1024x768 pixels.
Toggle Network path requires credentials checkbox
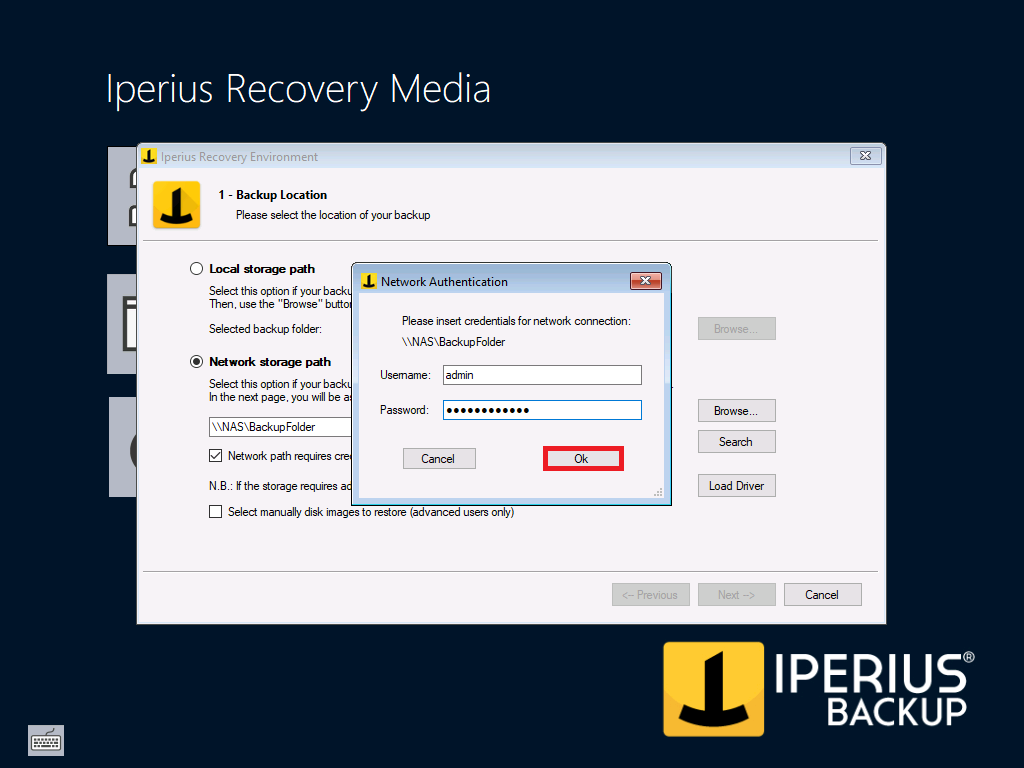[x=216, y=456]
